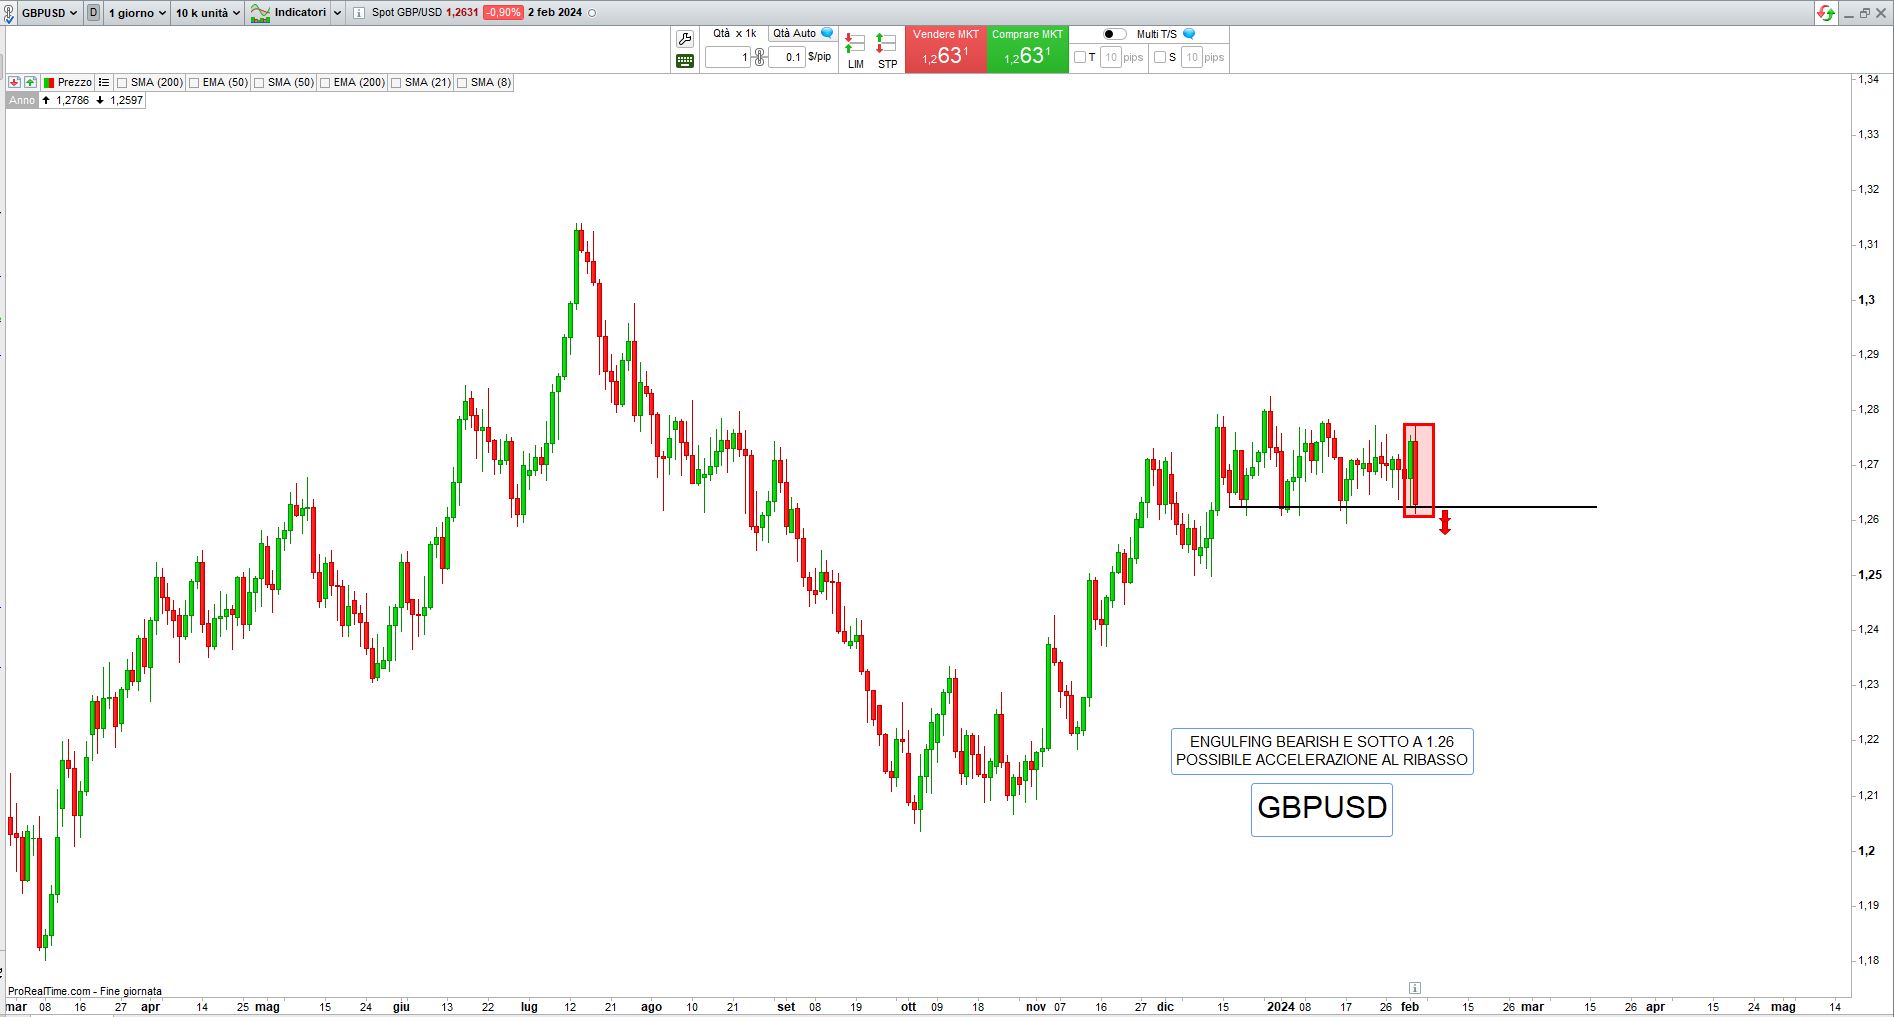Click the red down-arrow panel icon
This screenshot has height=1017, width=1894.
15,82
